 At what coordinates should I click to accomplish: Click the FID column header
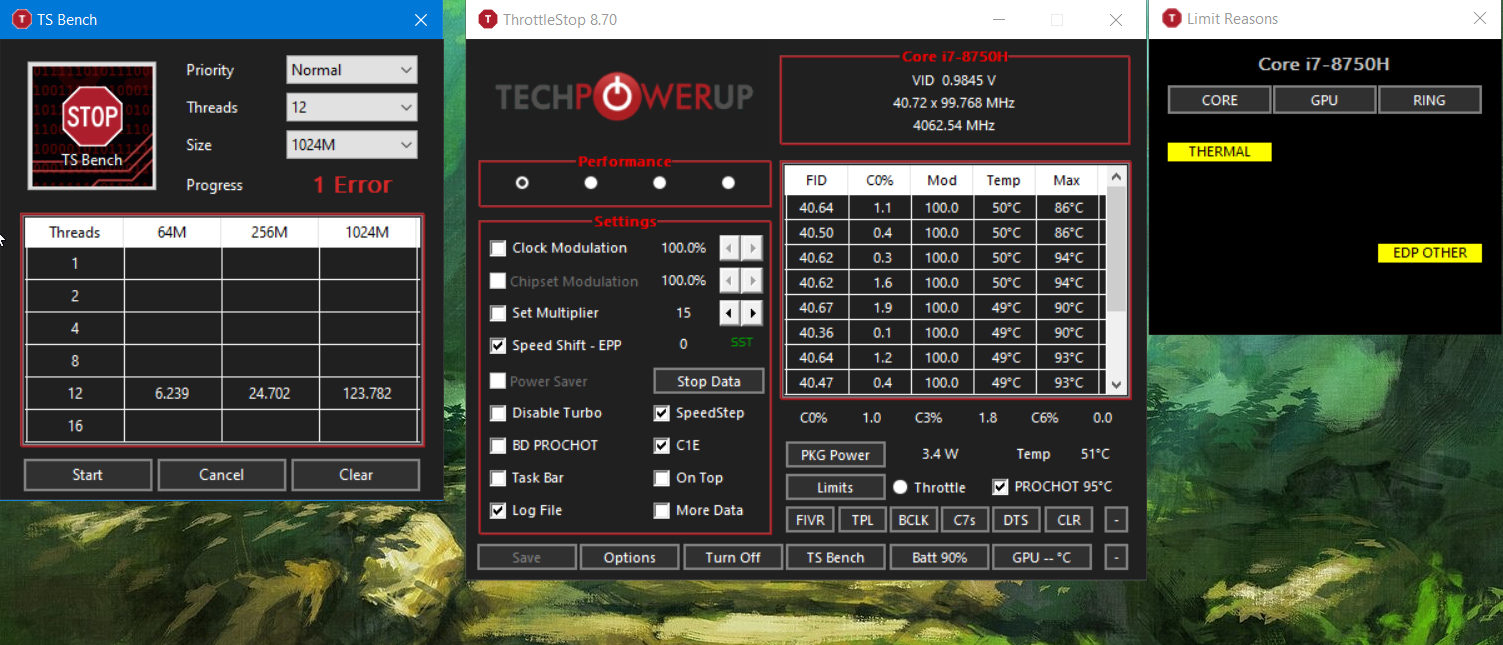(817, 180)
